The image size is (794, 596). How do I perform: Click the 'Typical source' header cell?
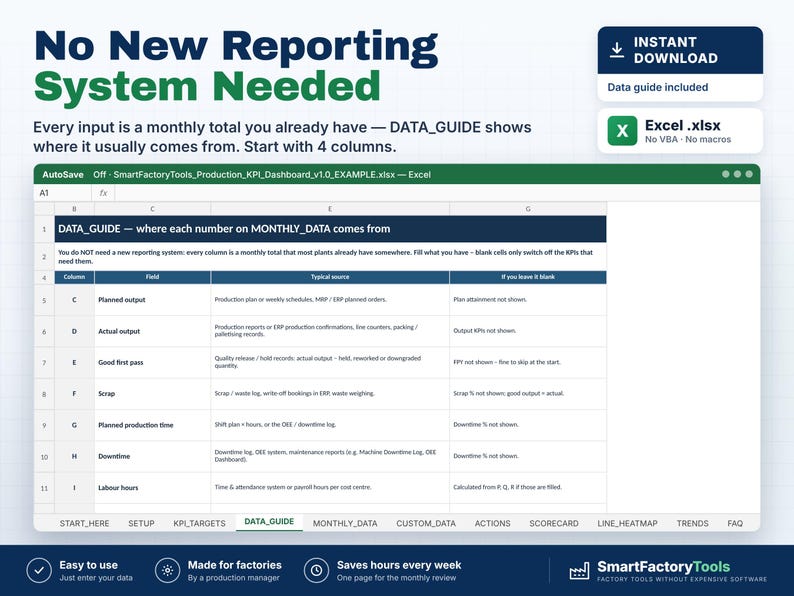330,277
